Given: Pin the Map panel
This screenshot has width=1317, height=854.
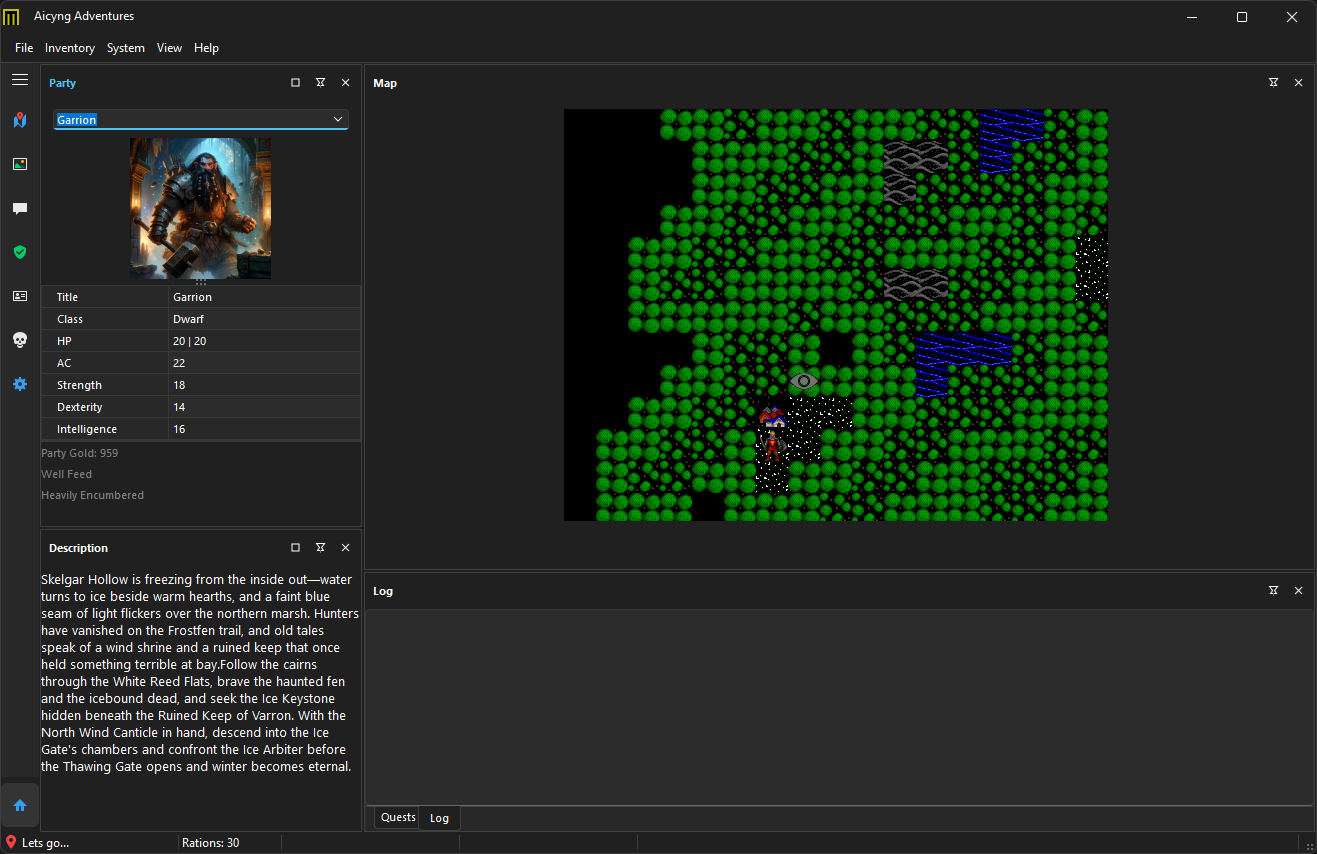Looking at the screenshot, I should [x=1273, y=82].
